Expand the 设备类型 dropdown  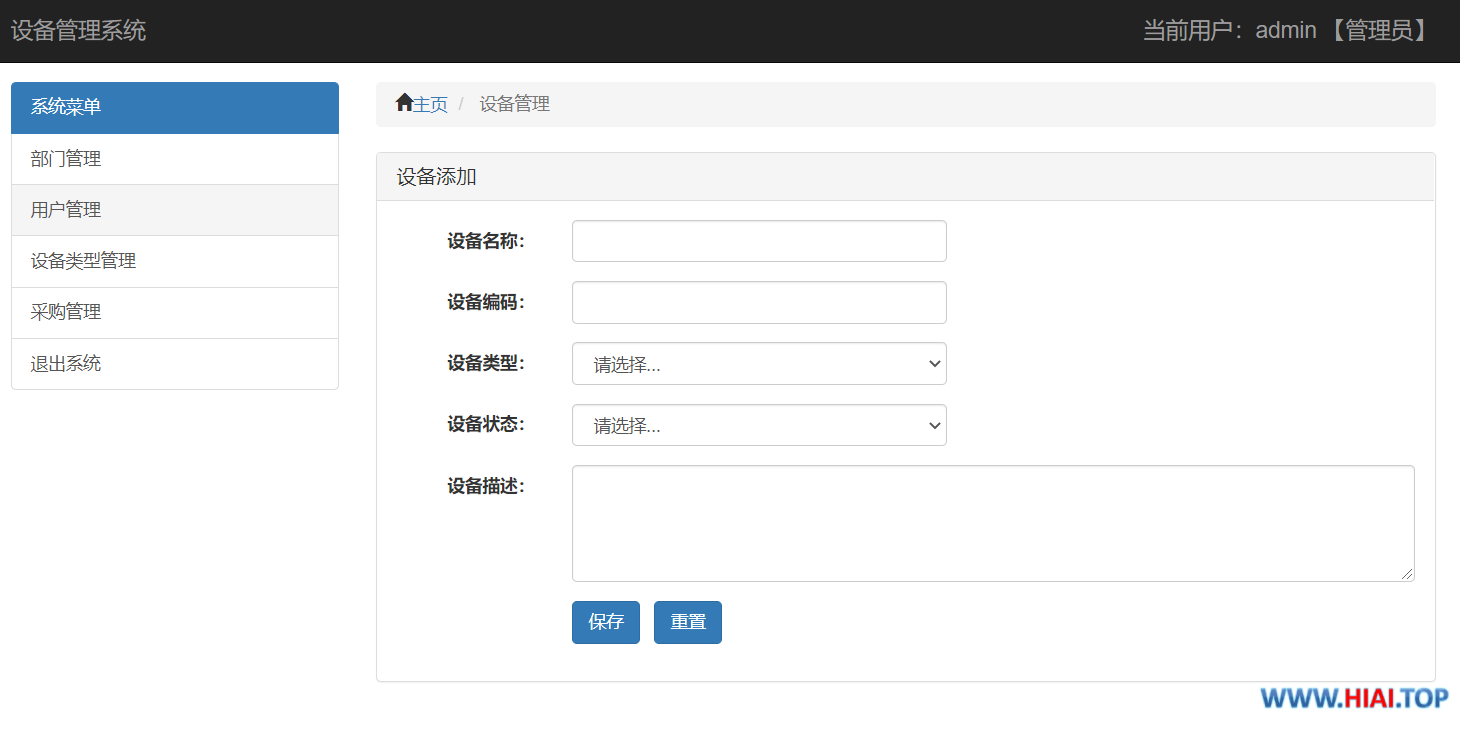[x=759, y=364]
